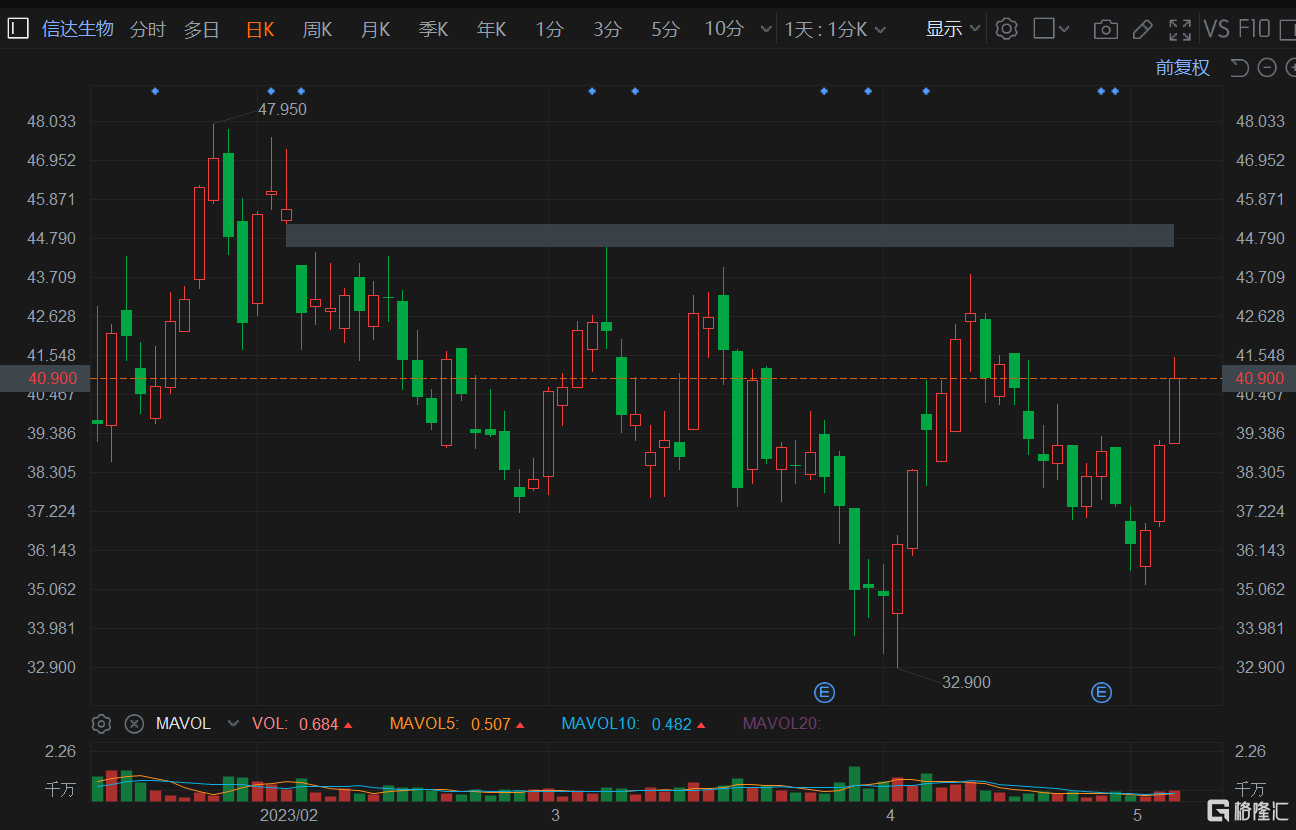The image size is (1296, 830).
Task: Open the chart settings gear in top toolbar
Action: pos(1007,28)
